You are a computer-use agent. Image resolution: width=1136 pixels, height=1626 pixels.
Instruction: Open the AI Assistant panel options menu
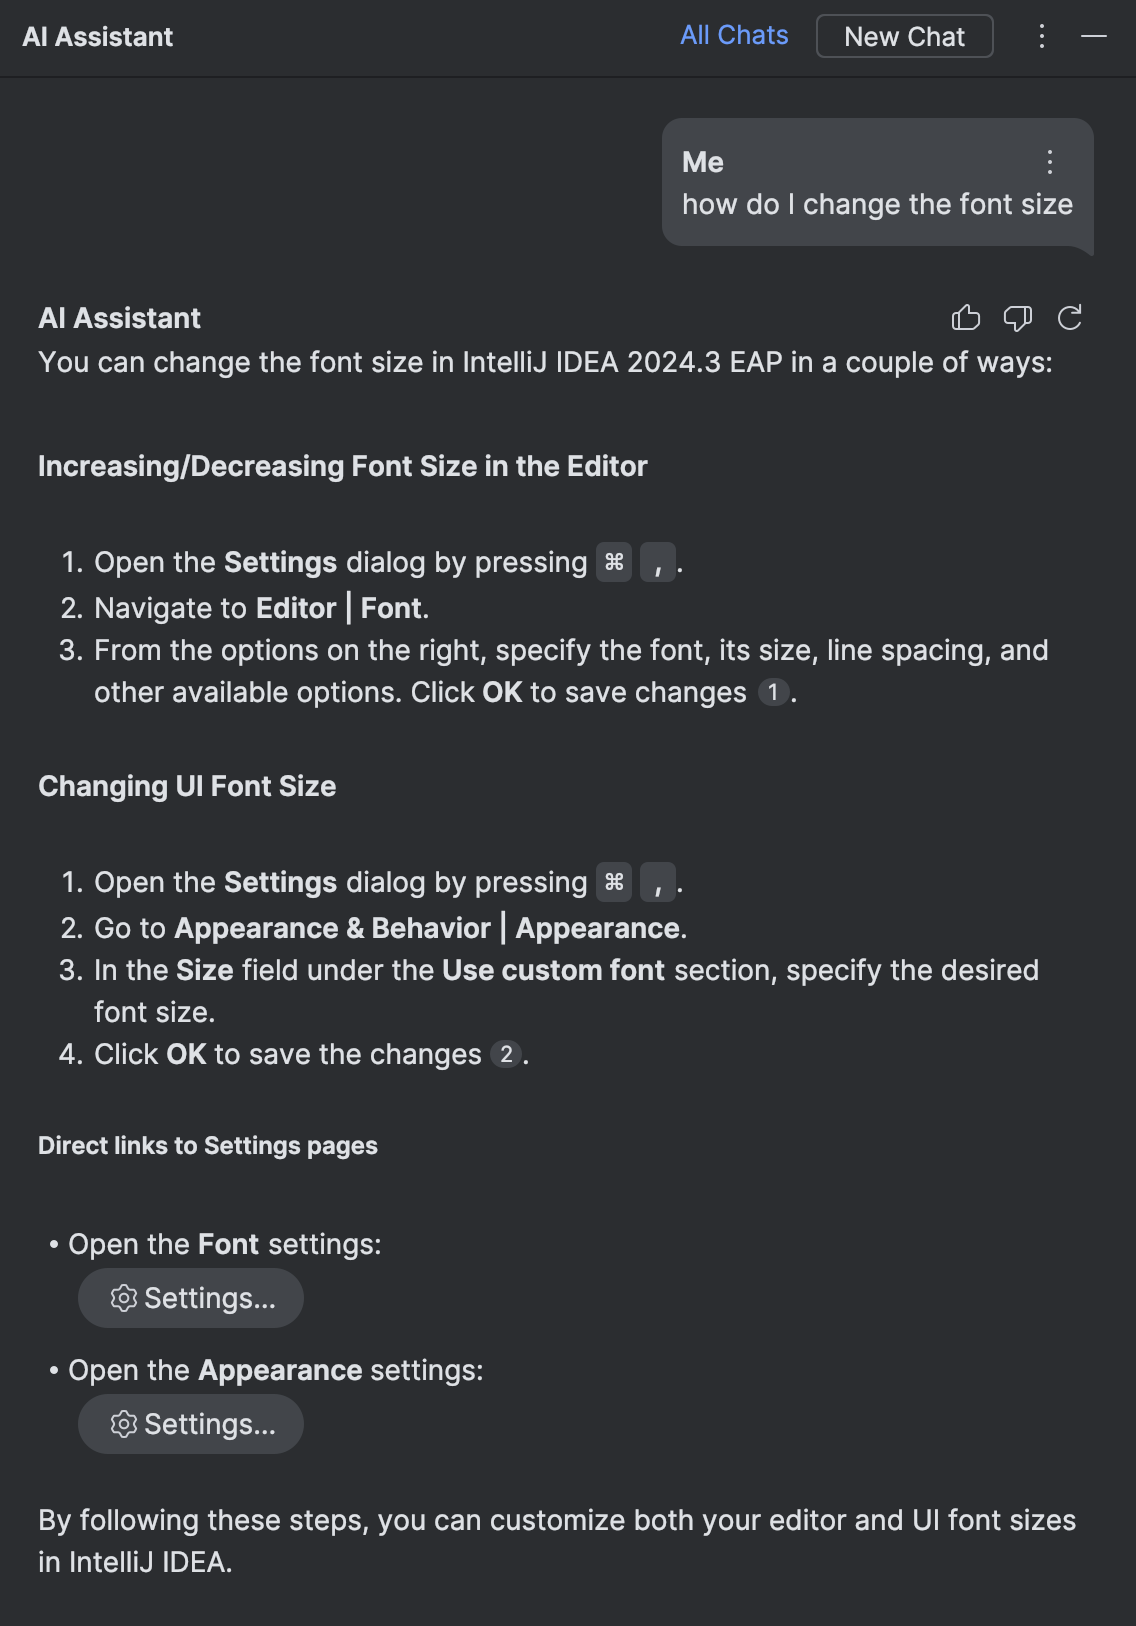click(x=1042, y=36)
